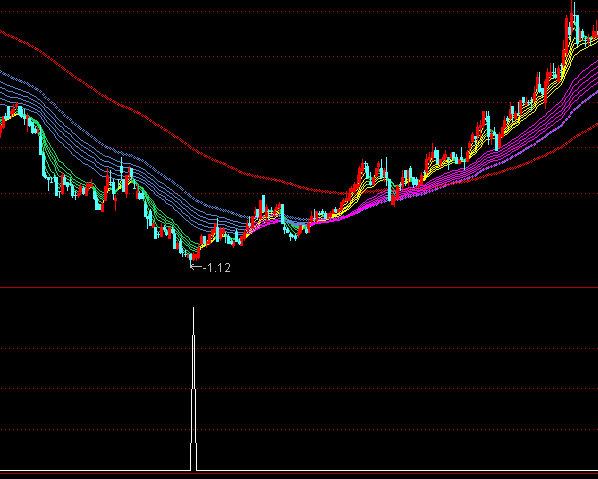
Task: Click the red divider between chart and indicator
Action: (x=299, y=287)
